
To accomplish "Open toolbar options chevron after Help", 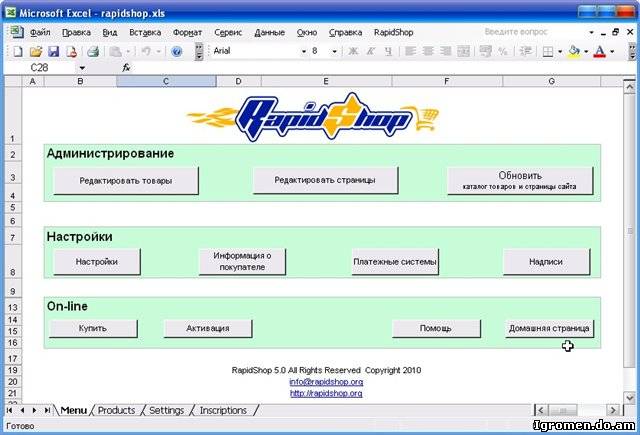I will click(199, 51).
